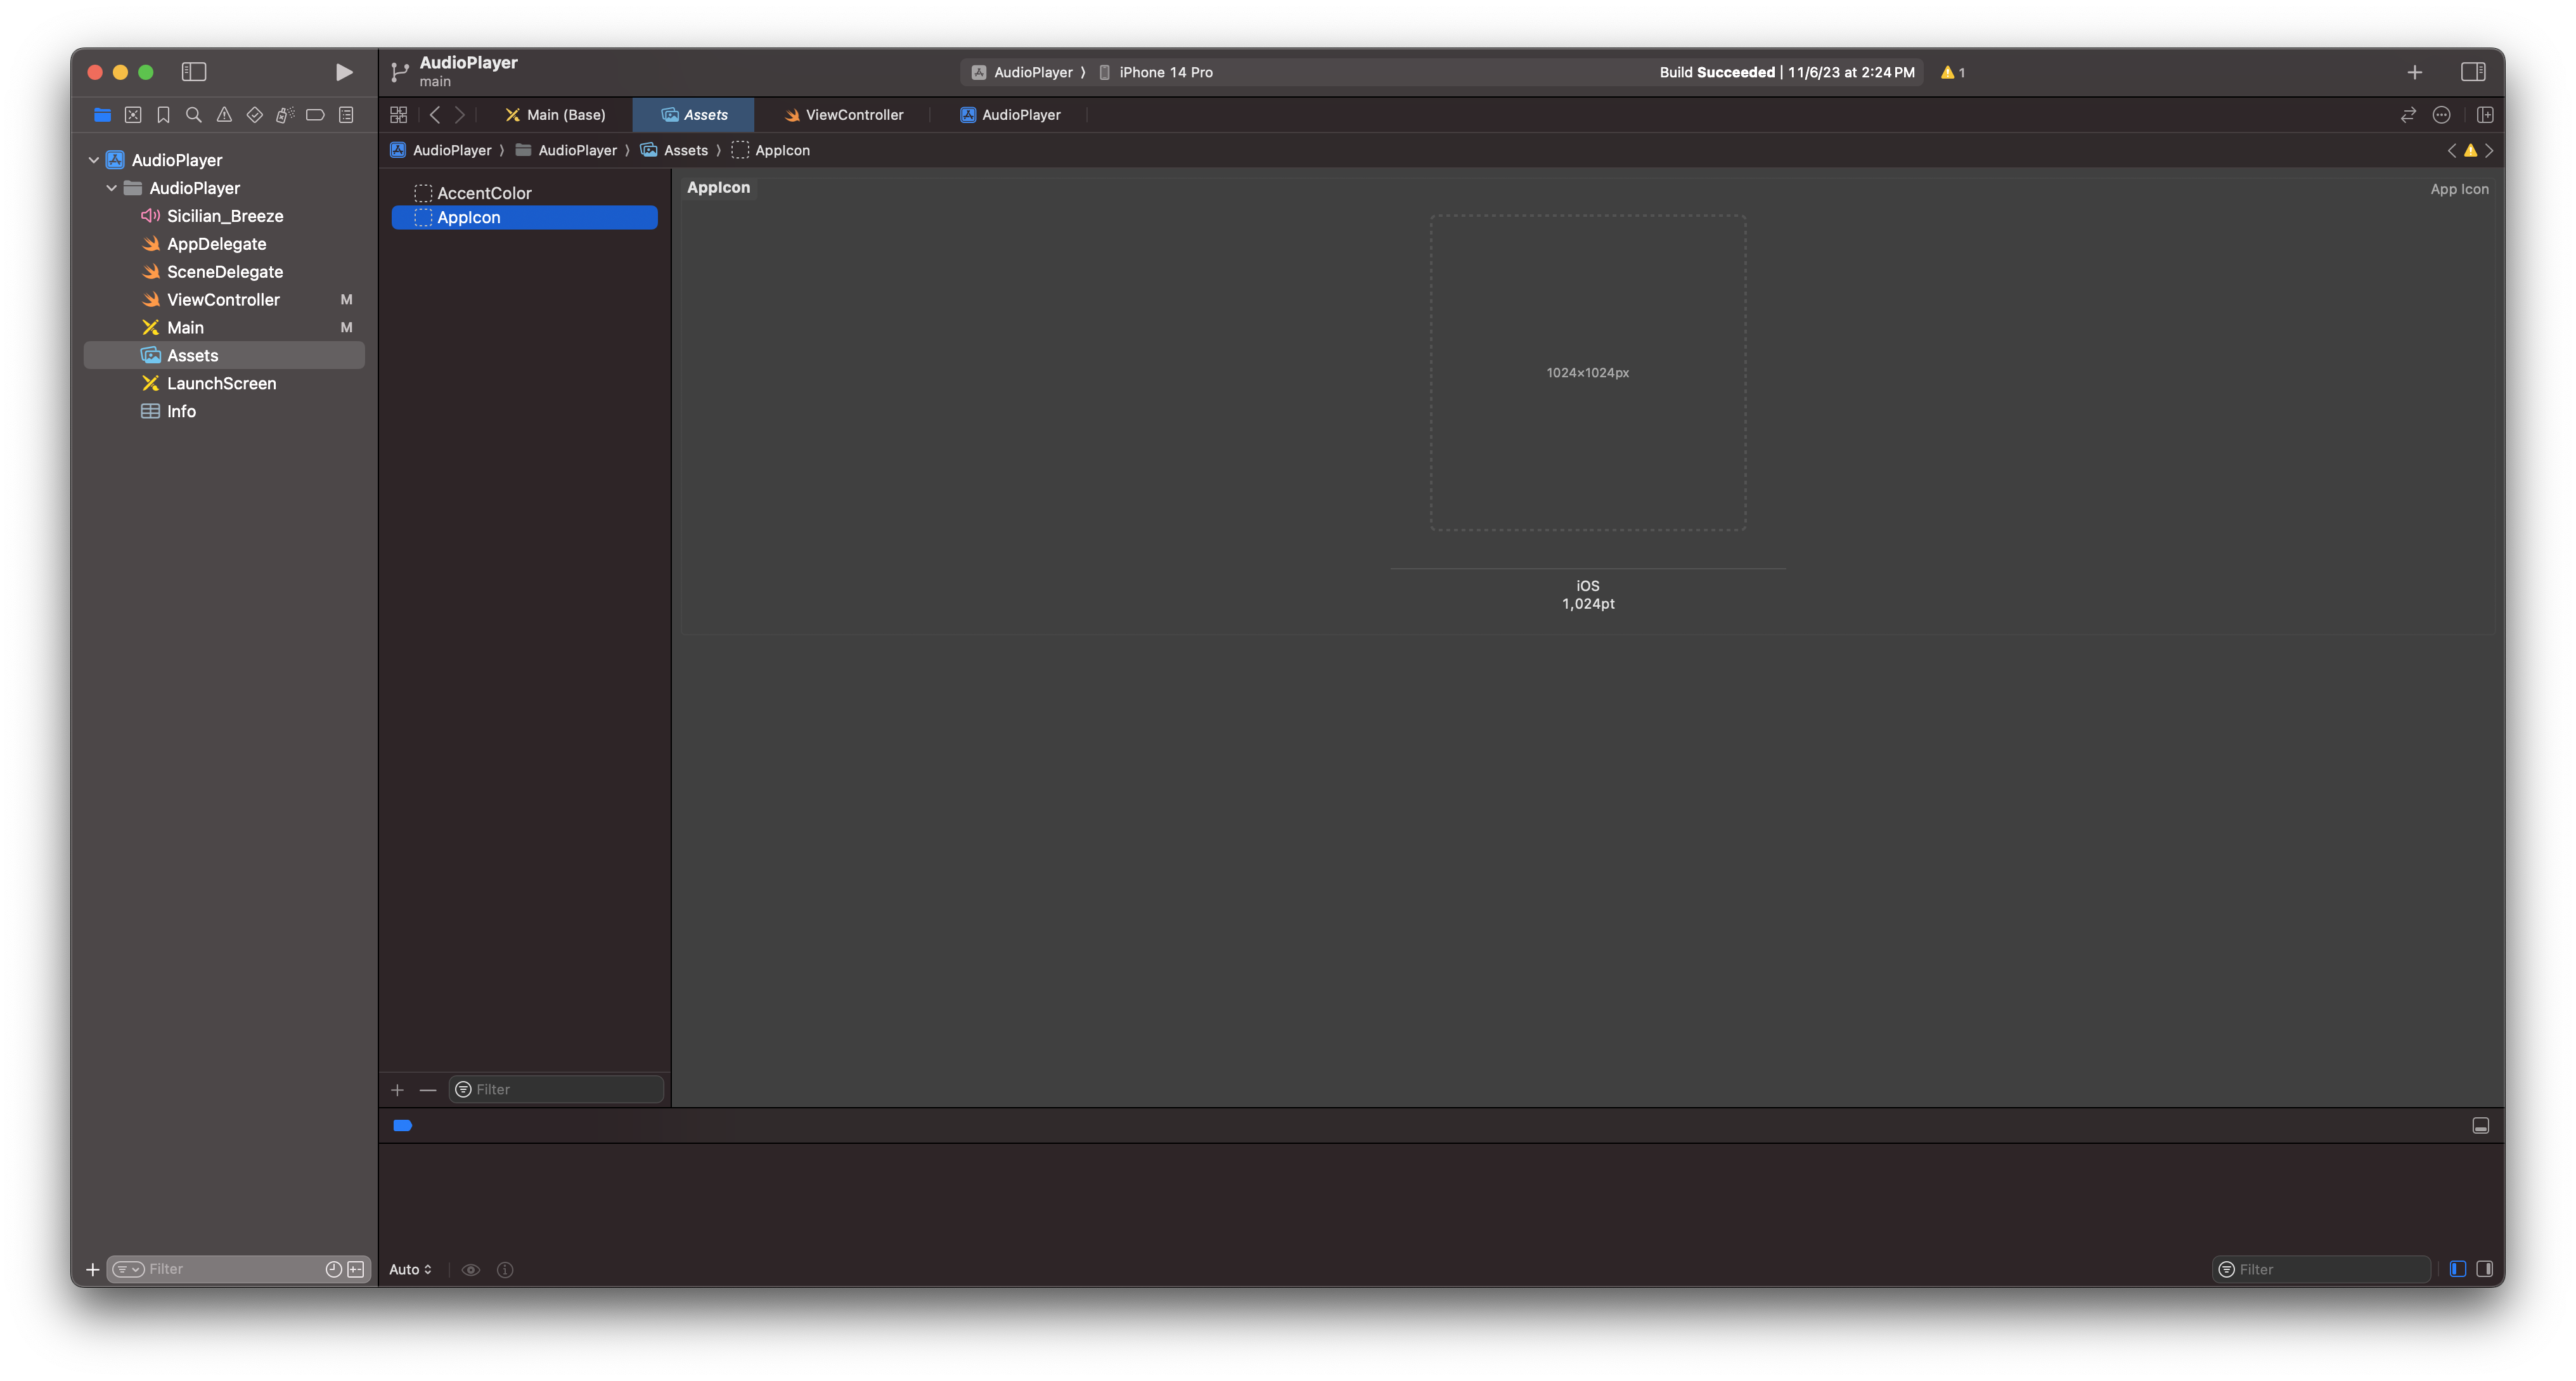The height and width of the screenshot is (1381, 2576).
Task: Add a new asset with plus button
Action: pos(397,1090)
